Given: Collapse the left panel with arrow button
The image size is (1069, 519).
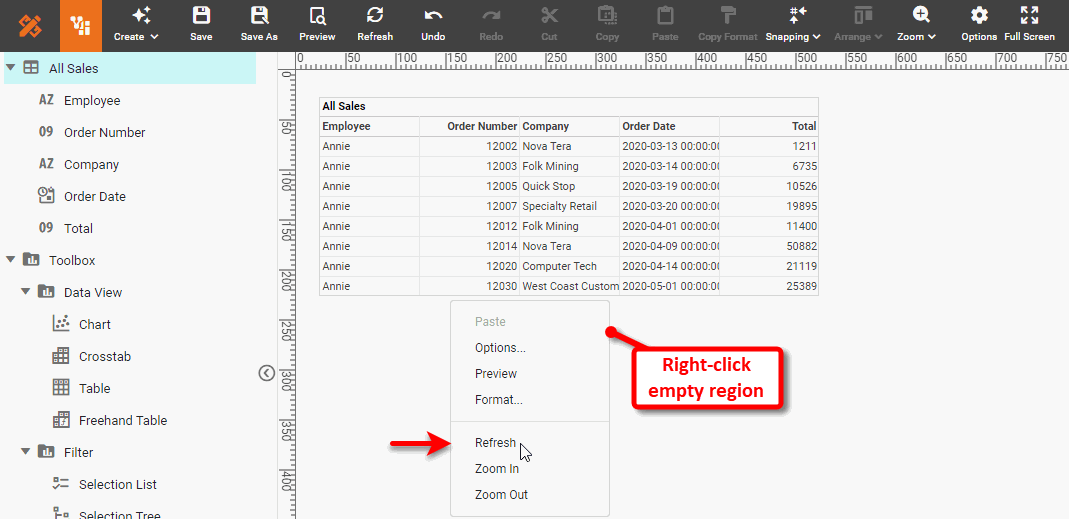Looking at the screenshot, I should pyautogui.click(x=266, y=373).
